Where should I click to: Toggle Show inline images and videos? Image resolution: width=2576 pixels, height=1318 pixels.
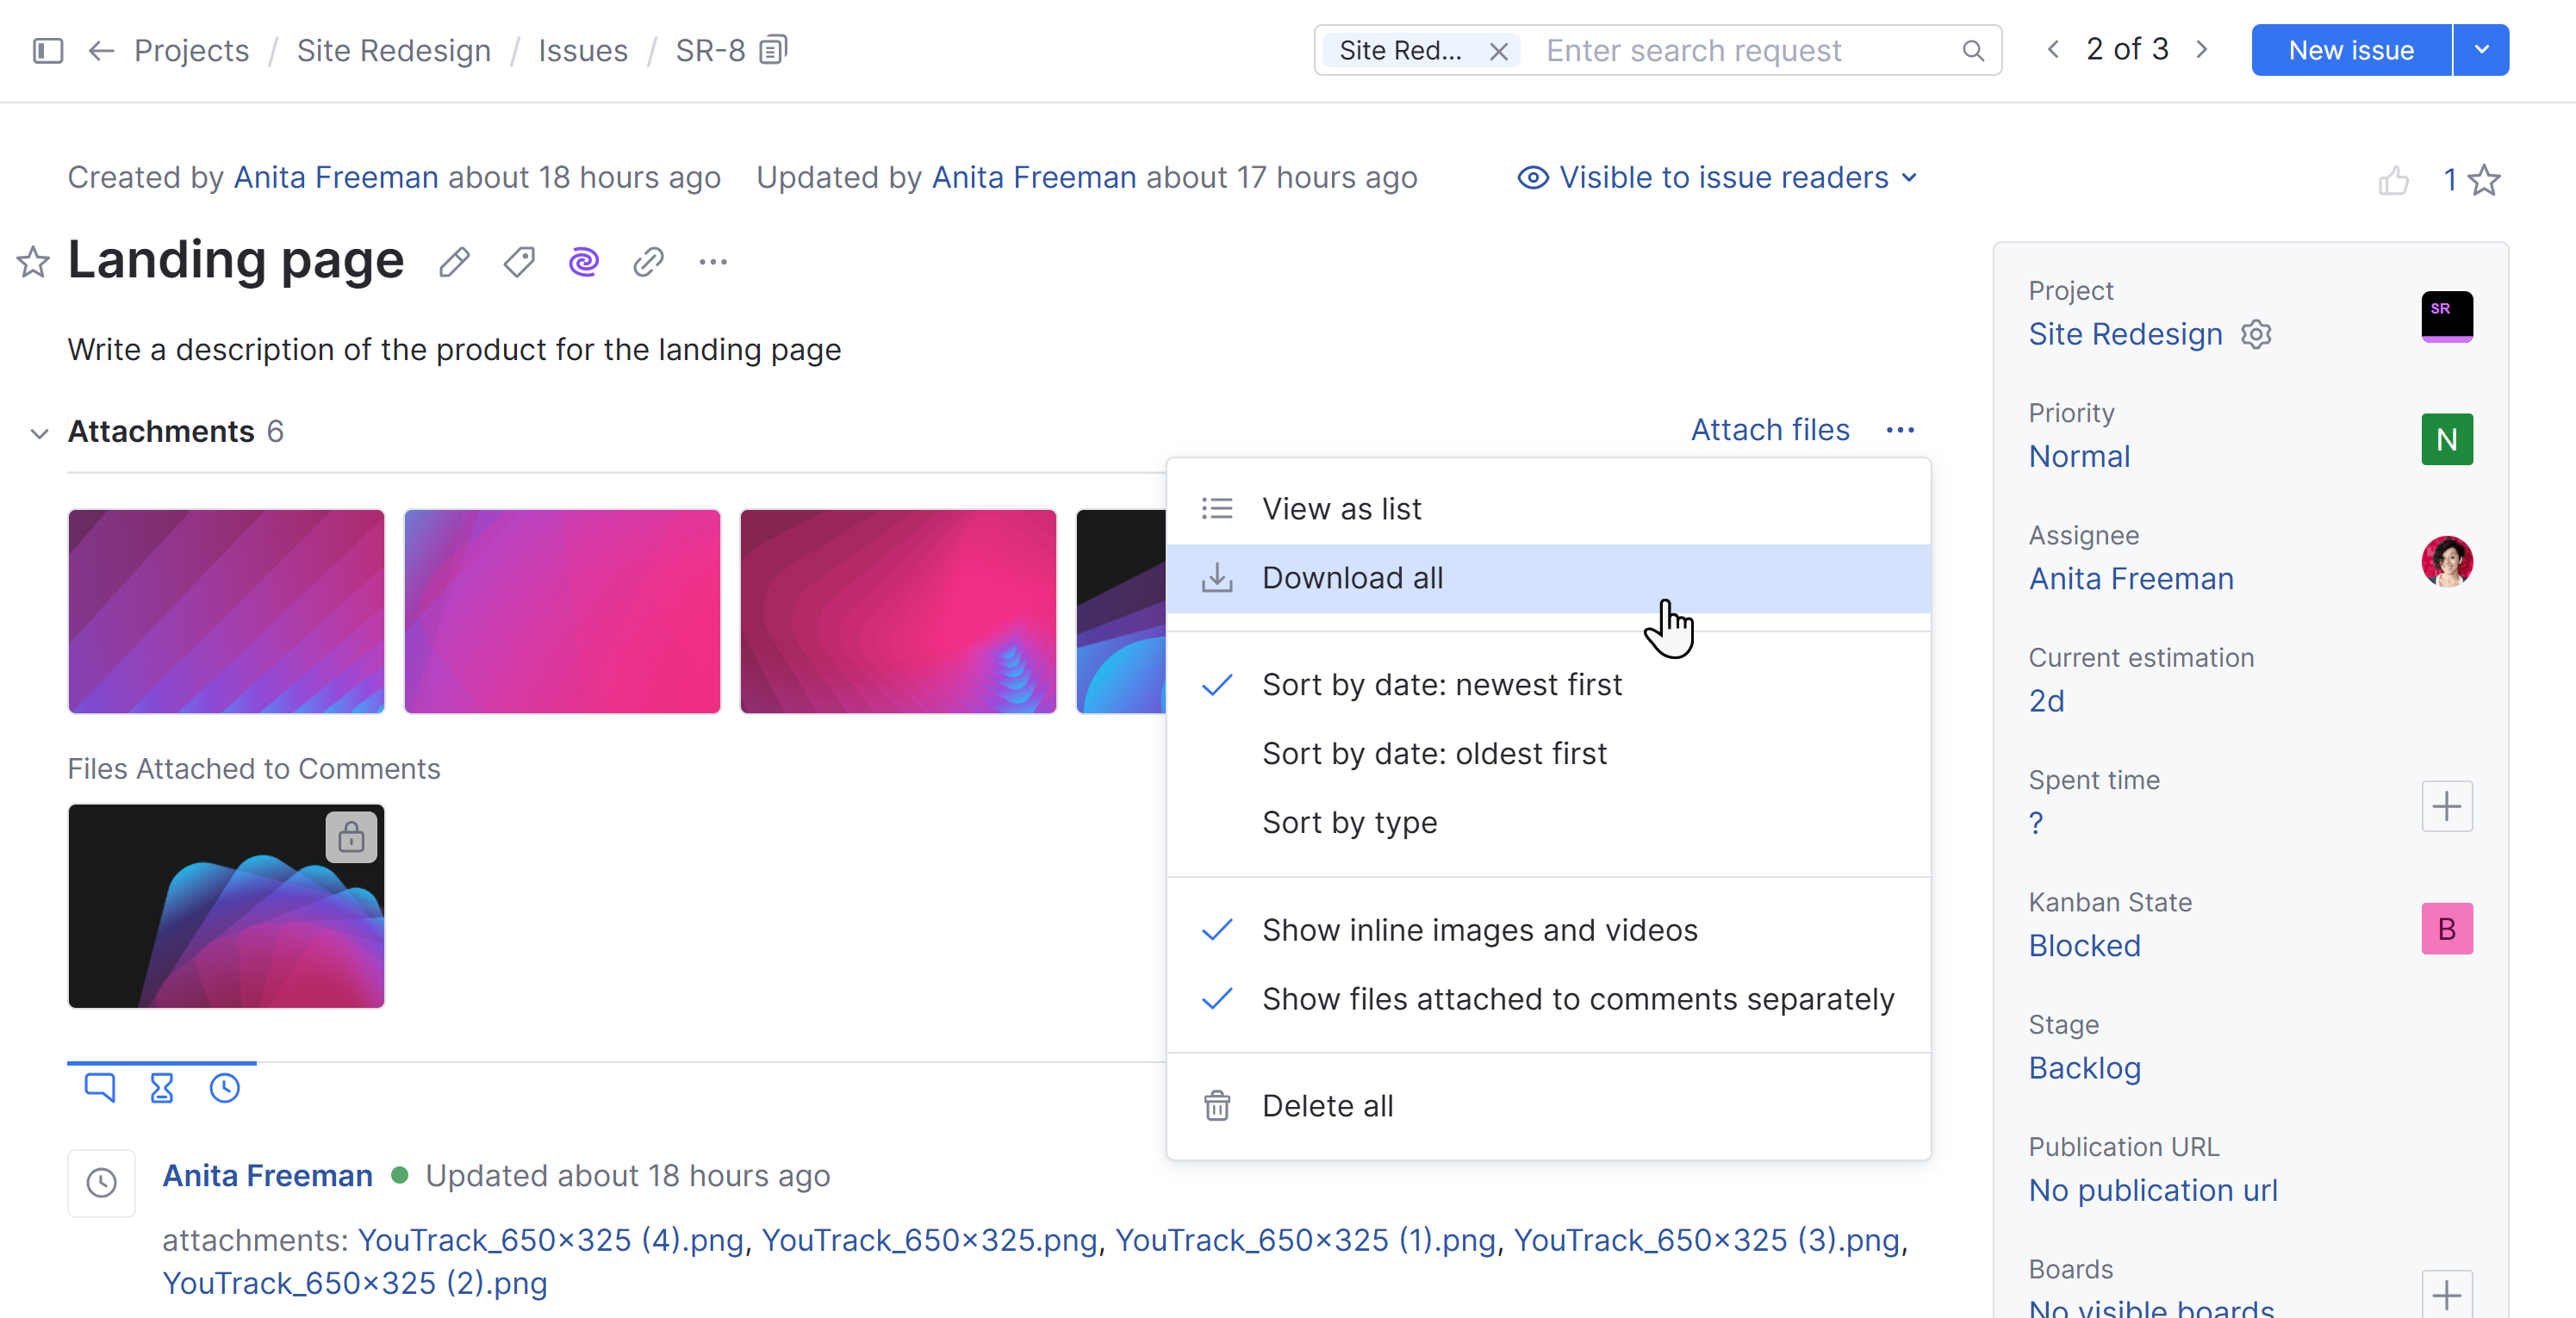(1479, 930)
